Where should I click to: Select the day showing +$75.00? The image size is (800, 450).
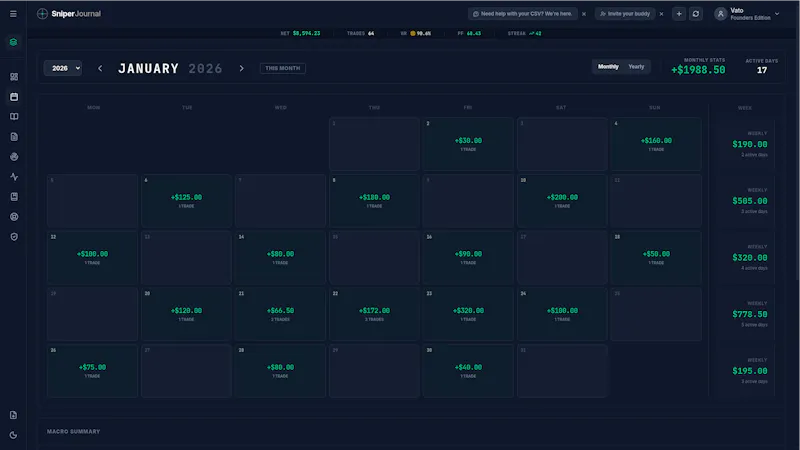[x=92, y=370]
